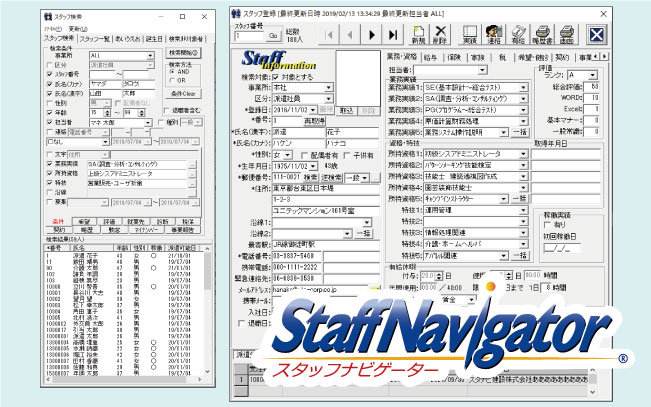This screenshot has height=407, width=651.
Task: Close the form with big blue X icon
Action: tap(596, 34)
